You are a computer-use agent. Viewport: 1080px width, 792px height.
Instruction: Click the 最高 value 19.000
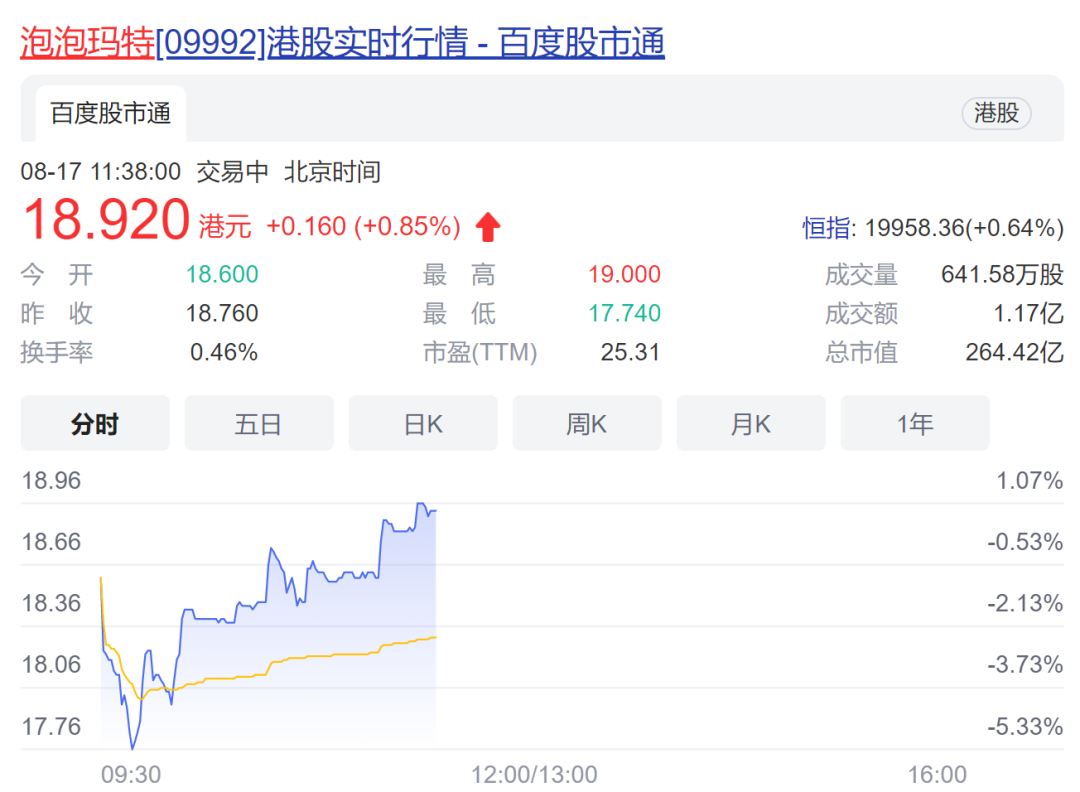click(x=624, y=275)
